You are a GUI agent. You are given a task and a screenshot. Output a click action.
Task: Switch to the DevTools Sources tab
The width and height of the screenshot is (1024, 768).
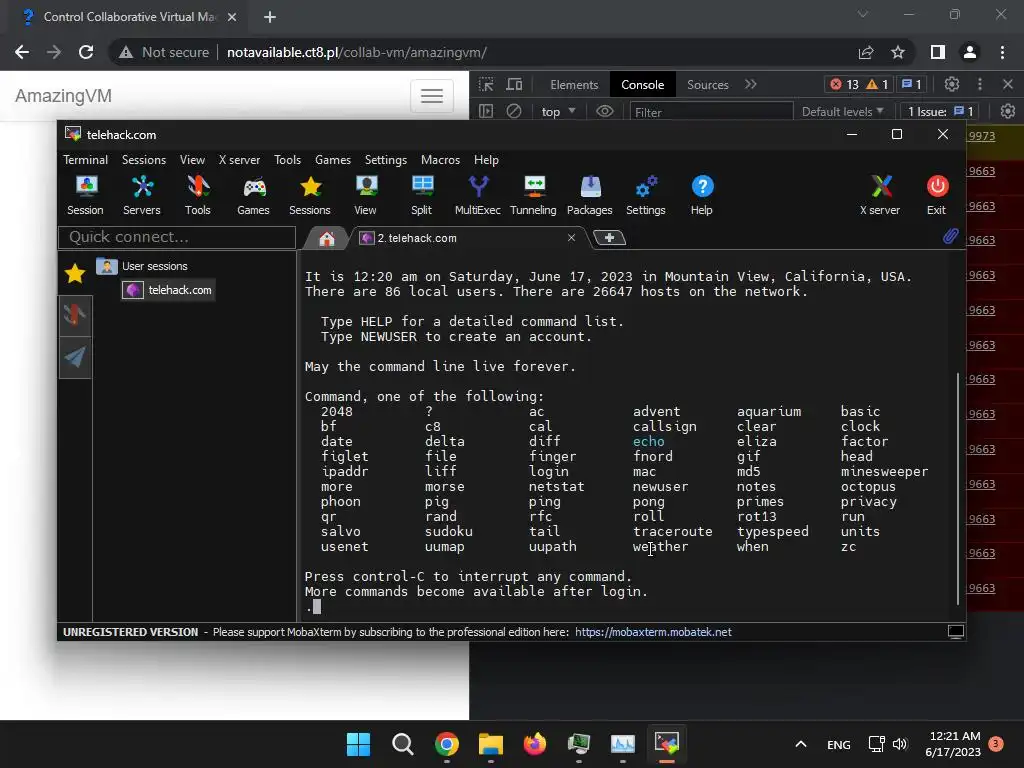[x=707, y=85]
